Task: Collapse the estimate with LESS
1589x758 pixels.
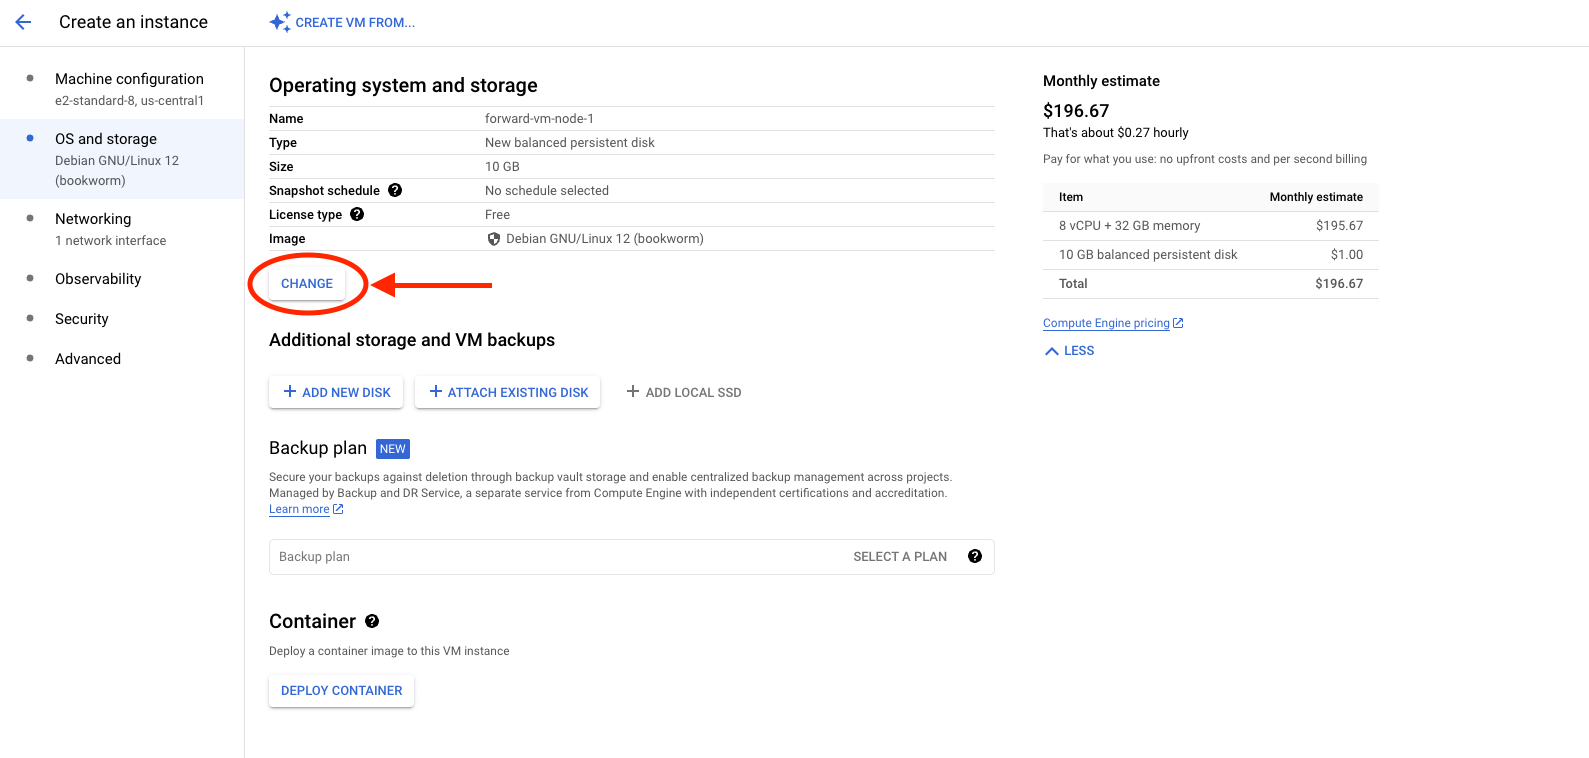Action: pyautogui.click(x=1069, y=351)
